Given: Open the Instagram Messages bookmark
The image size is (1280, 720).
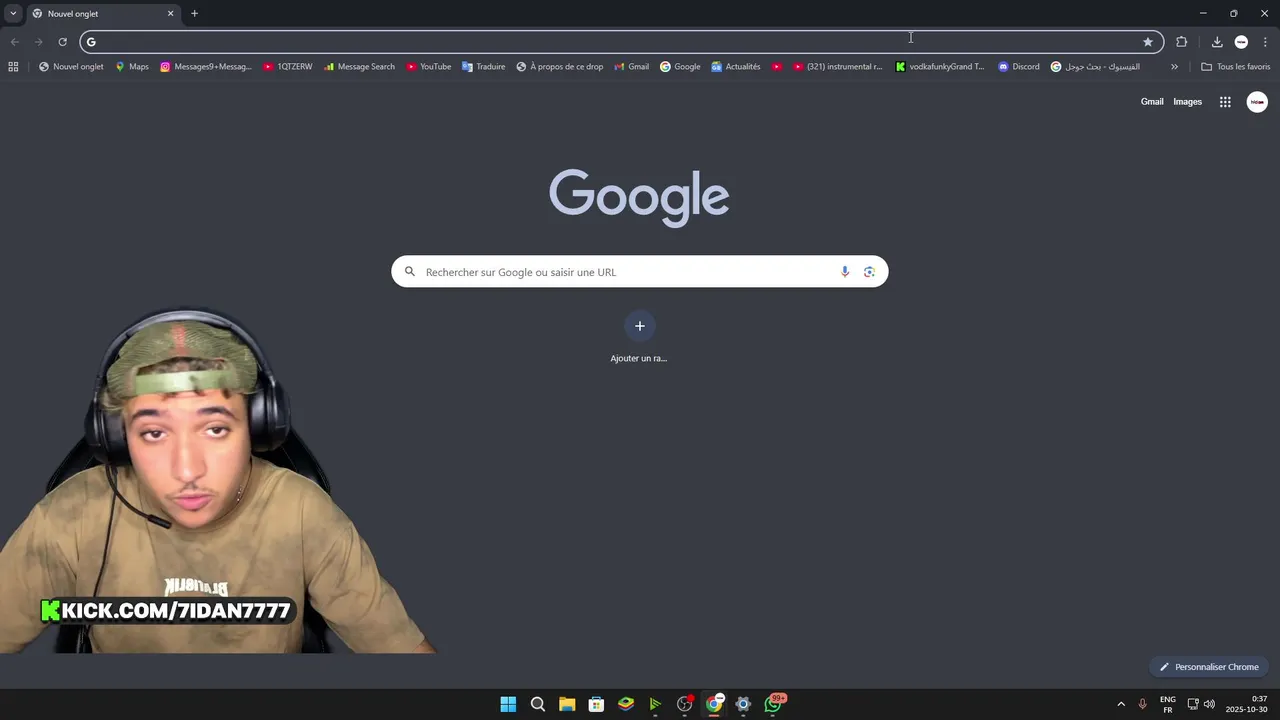Looking at the screenshot, I should pos(206,67).
